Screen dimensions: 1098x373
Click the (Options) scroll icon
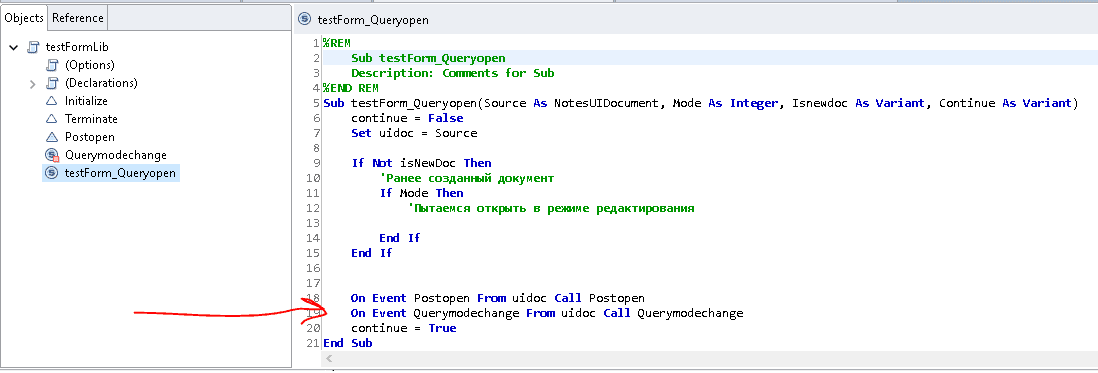(52, 65)
